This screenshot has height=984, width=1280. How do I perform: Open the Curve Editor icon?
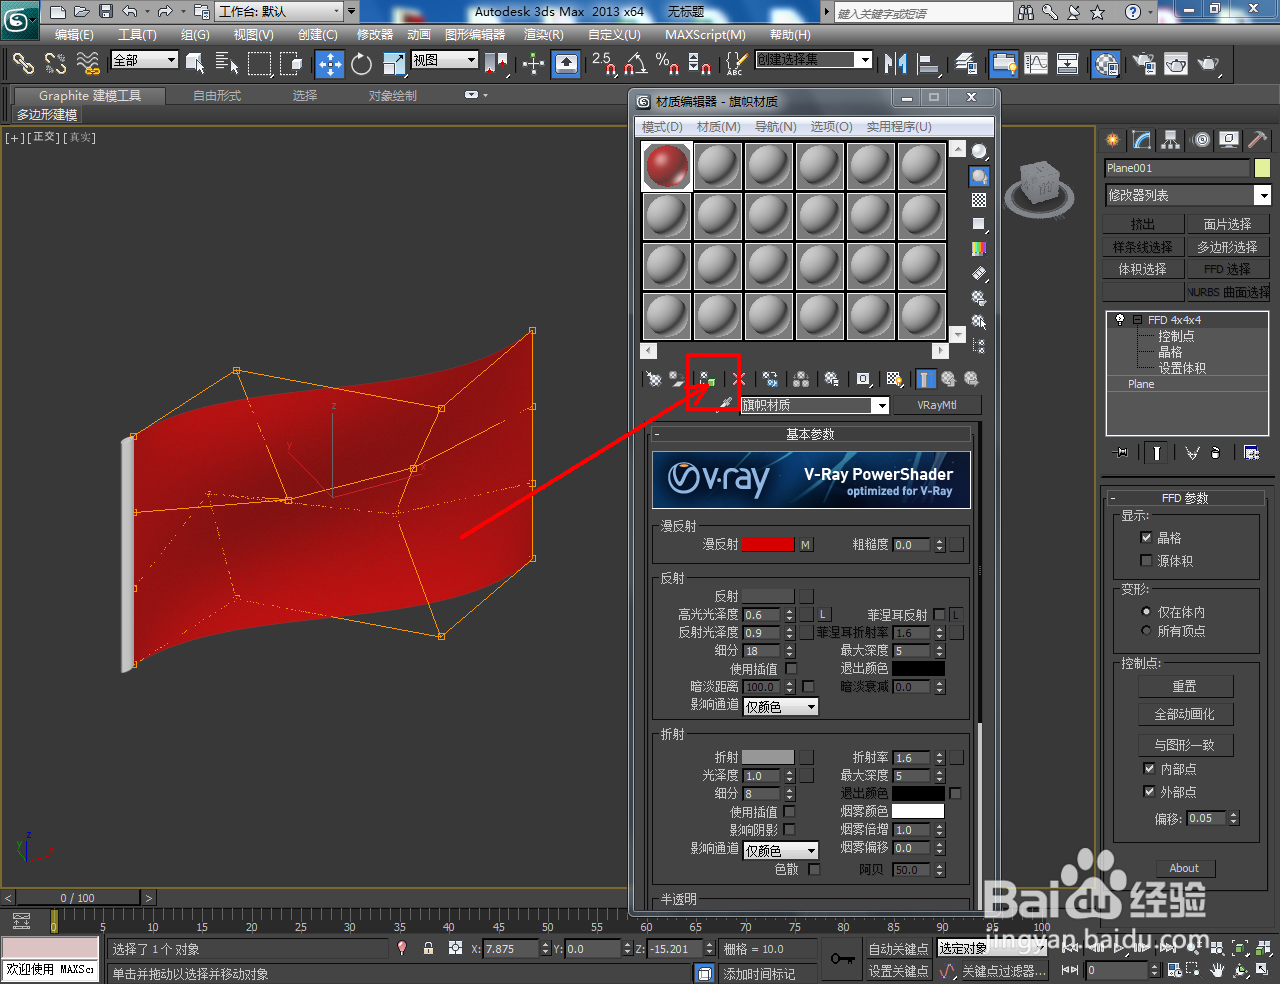point(1037,64)
